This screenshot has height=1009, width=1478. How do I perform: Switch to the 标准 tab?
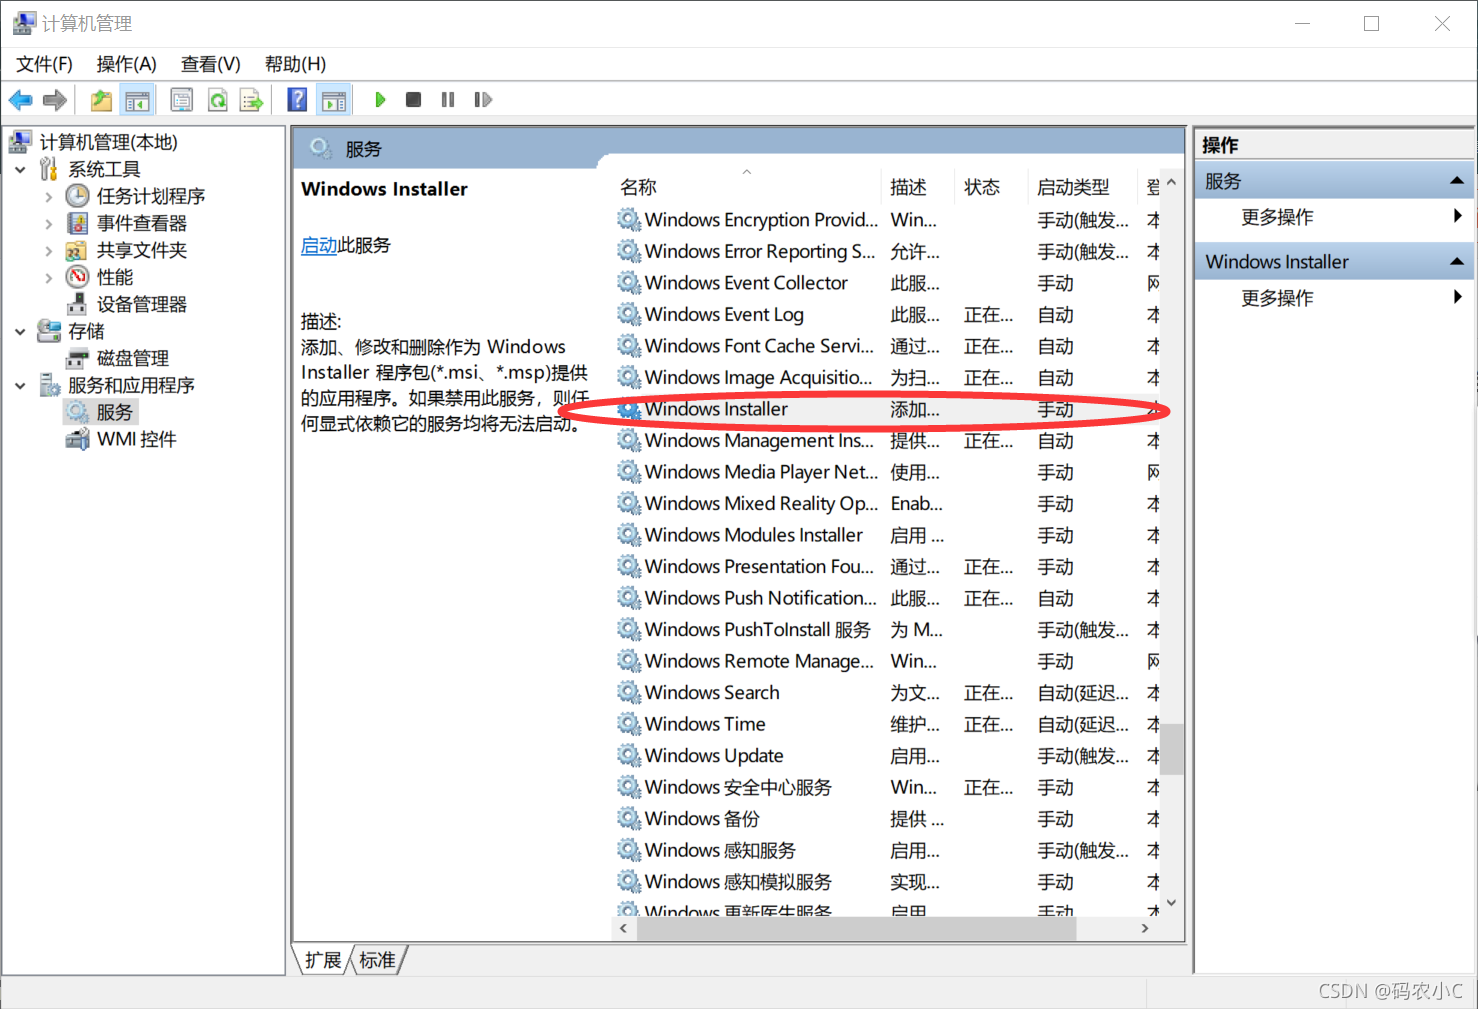point(377,960)
